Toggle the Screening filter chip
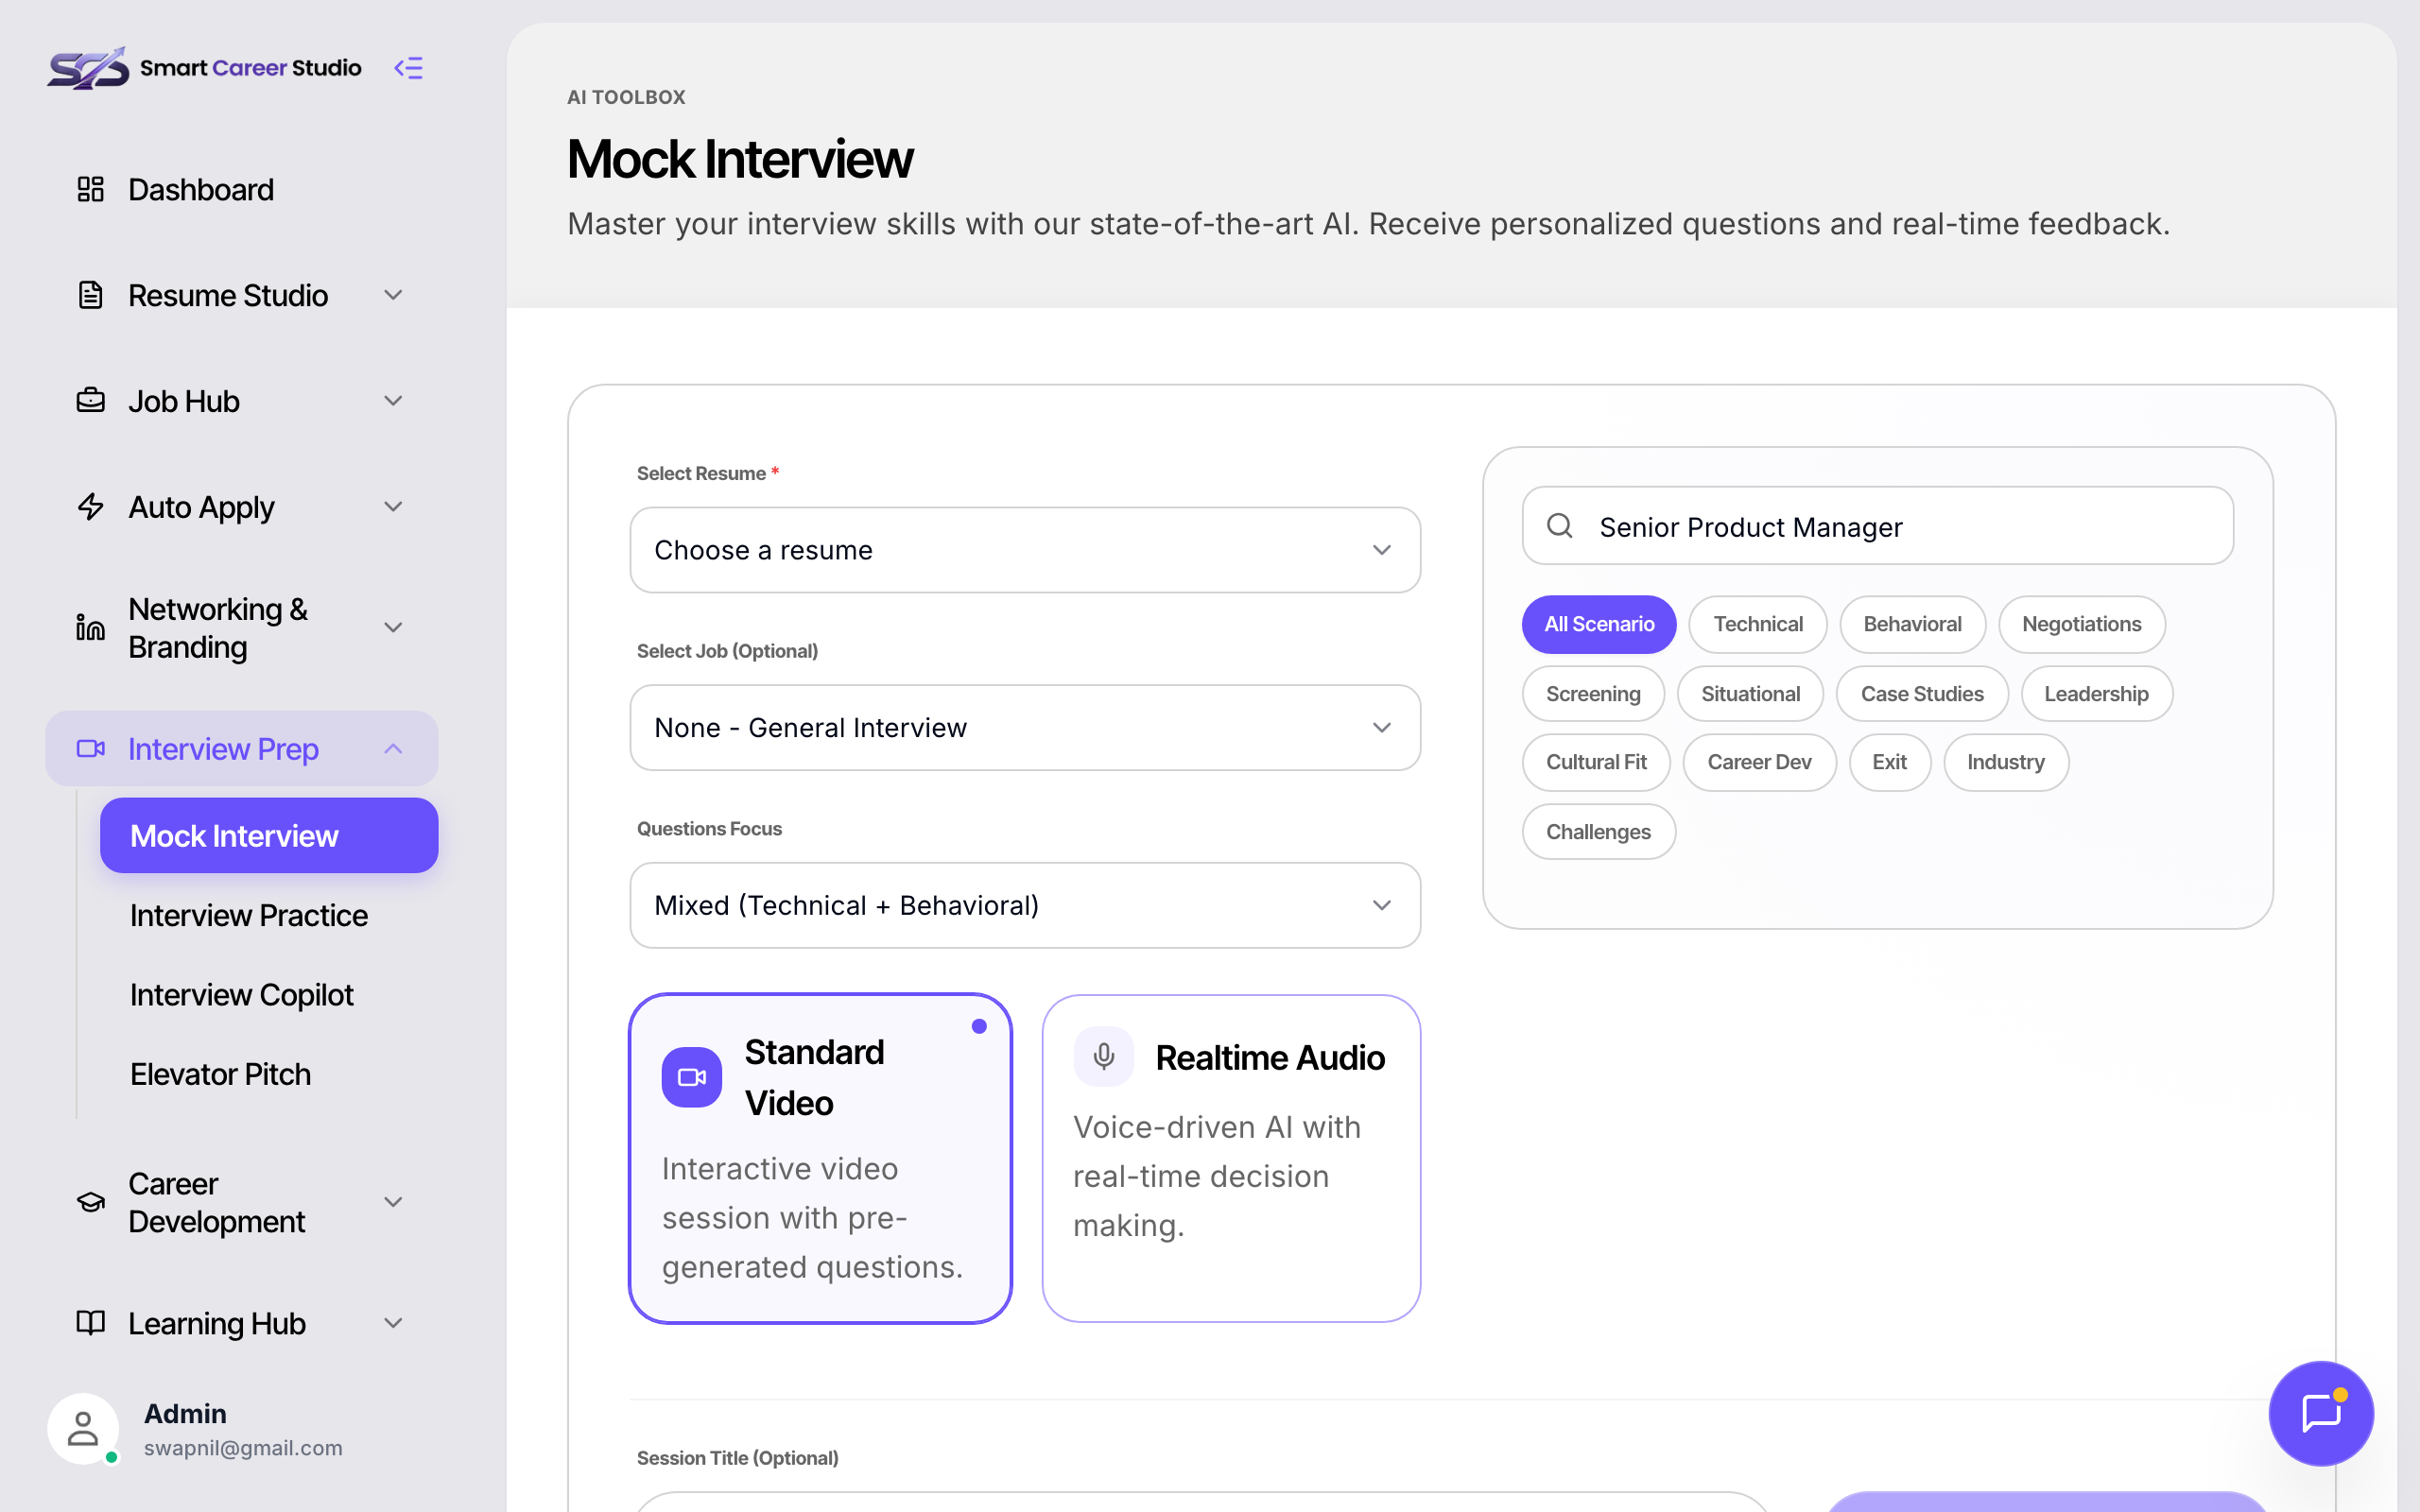The image size is (2420, 1512). [1593, 694]
